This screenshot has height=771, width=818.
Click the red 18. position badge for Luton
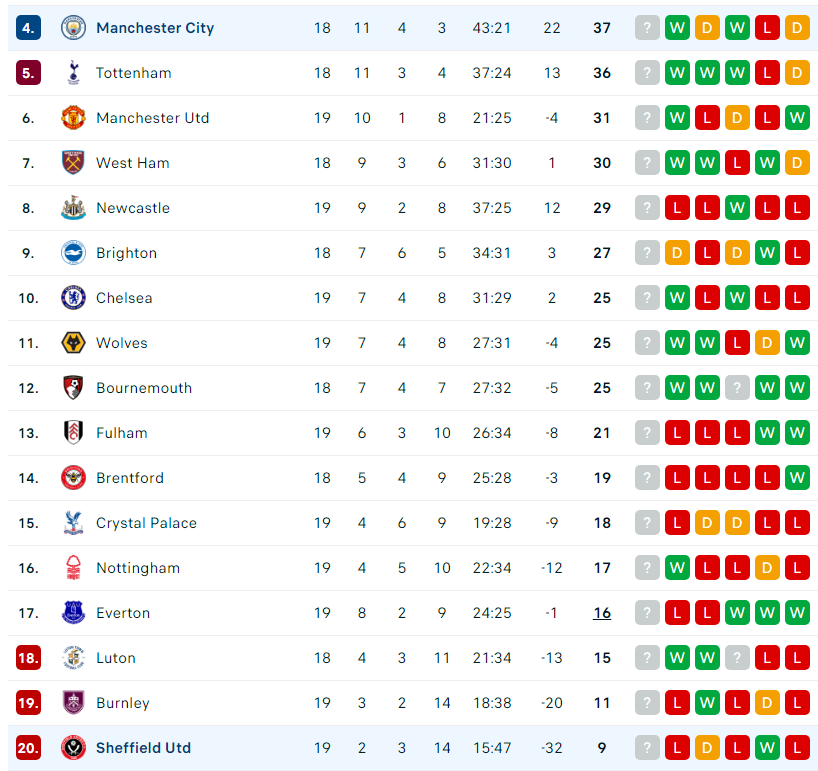pos(28,658)
